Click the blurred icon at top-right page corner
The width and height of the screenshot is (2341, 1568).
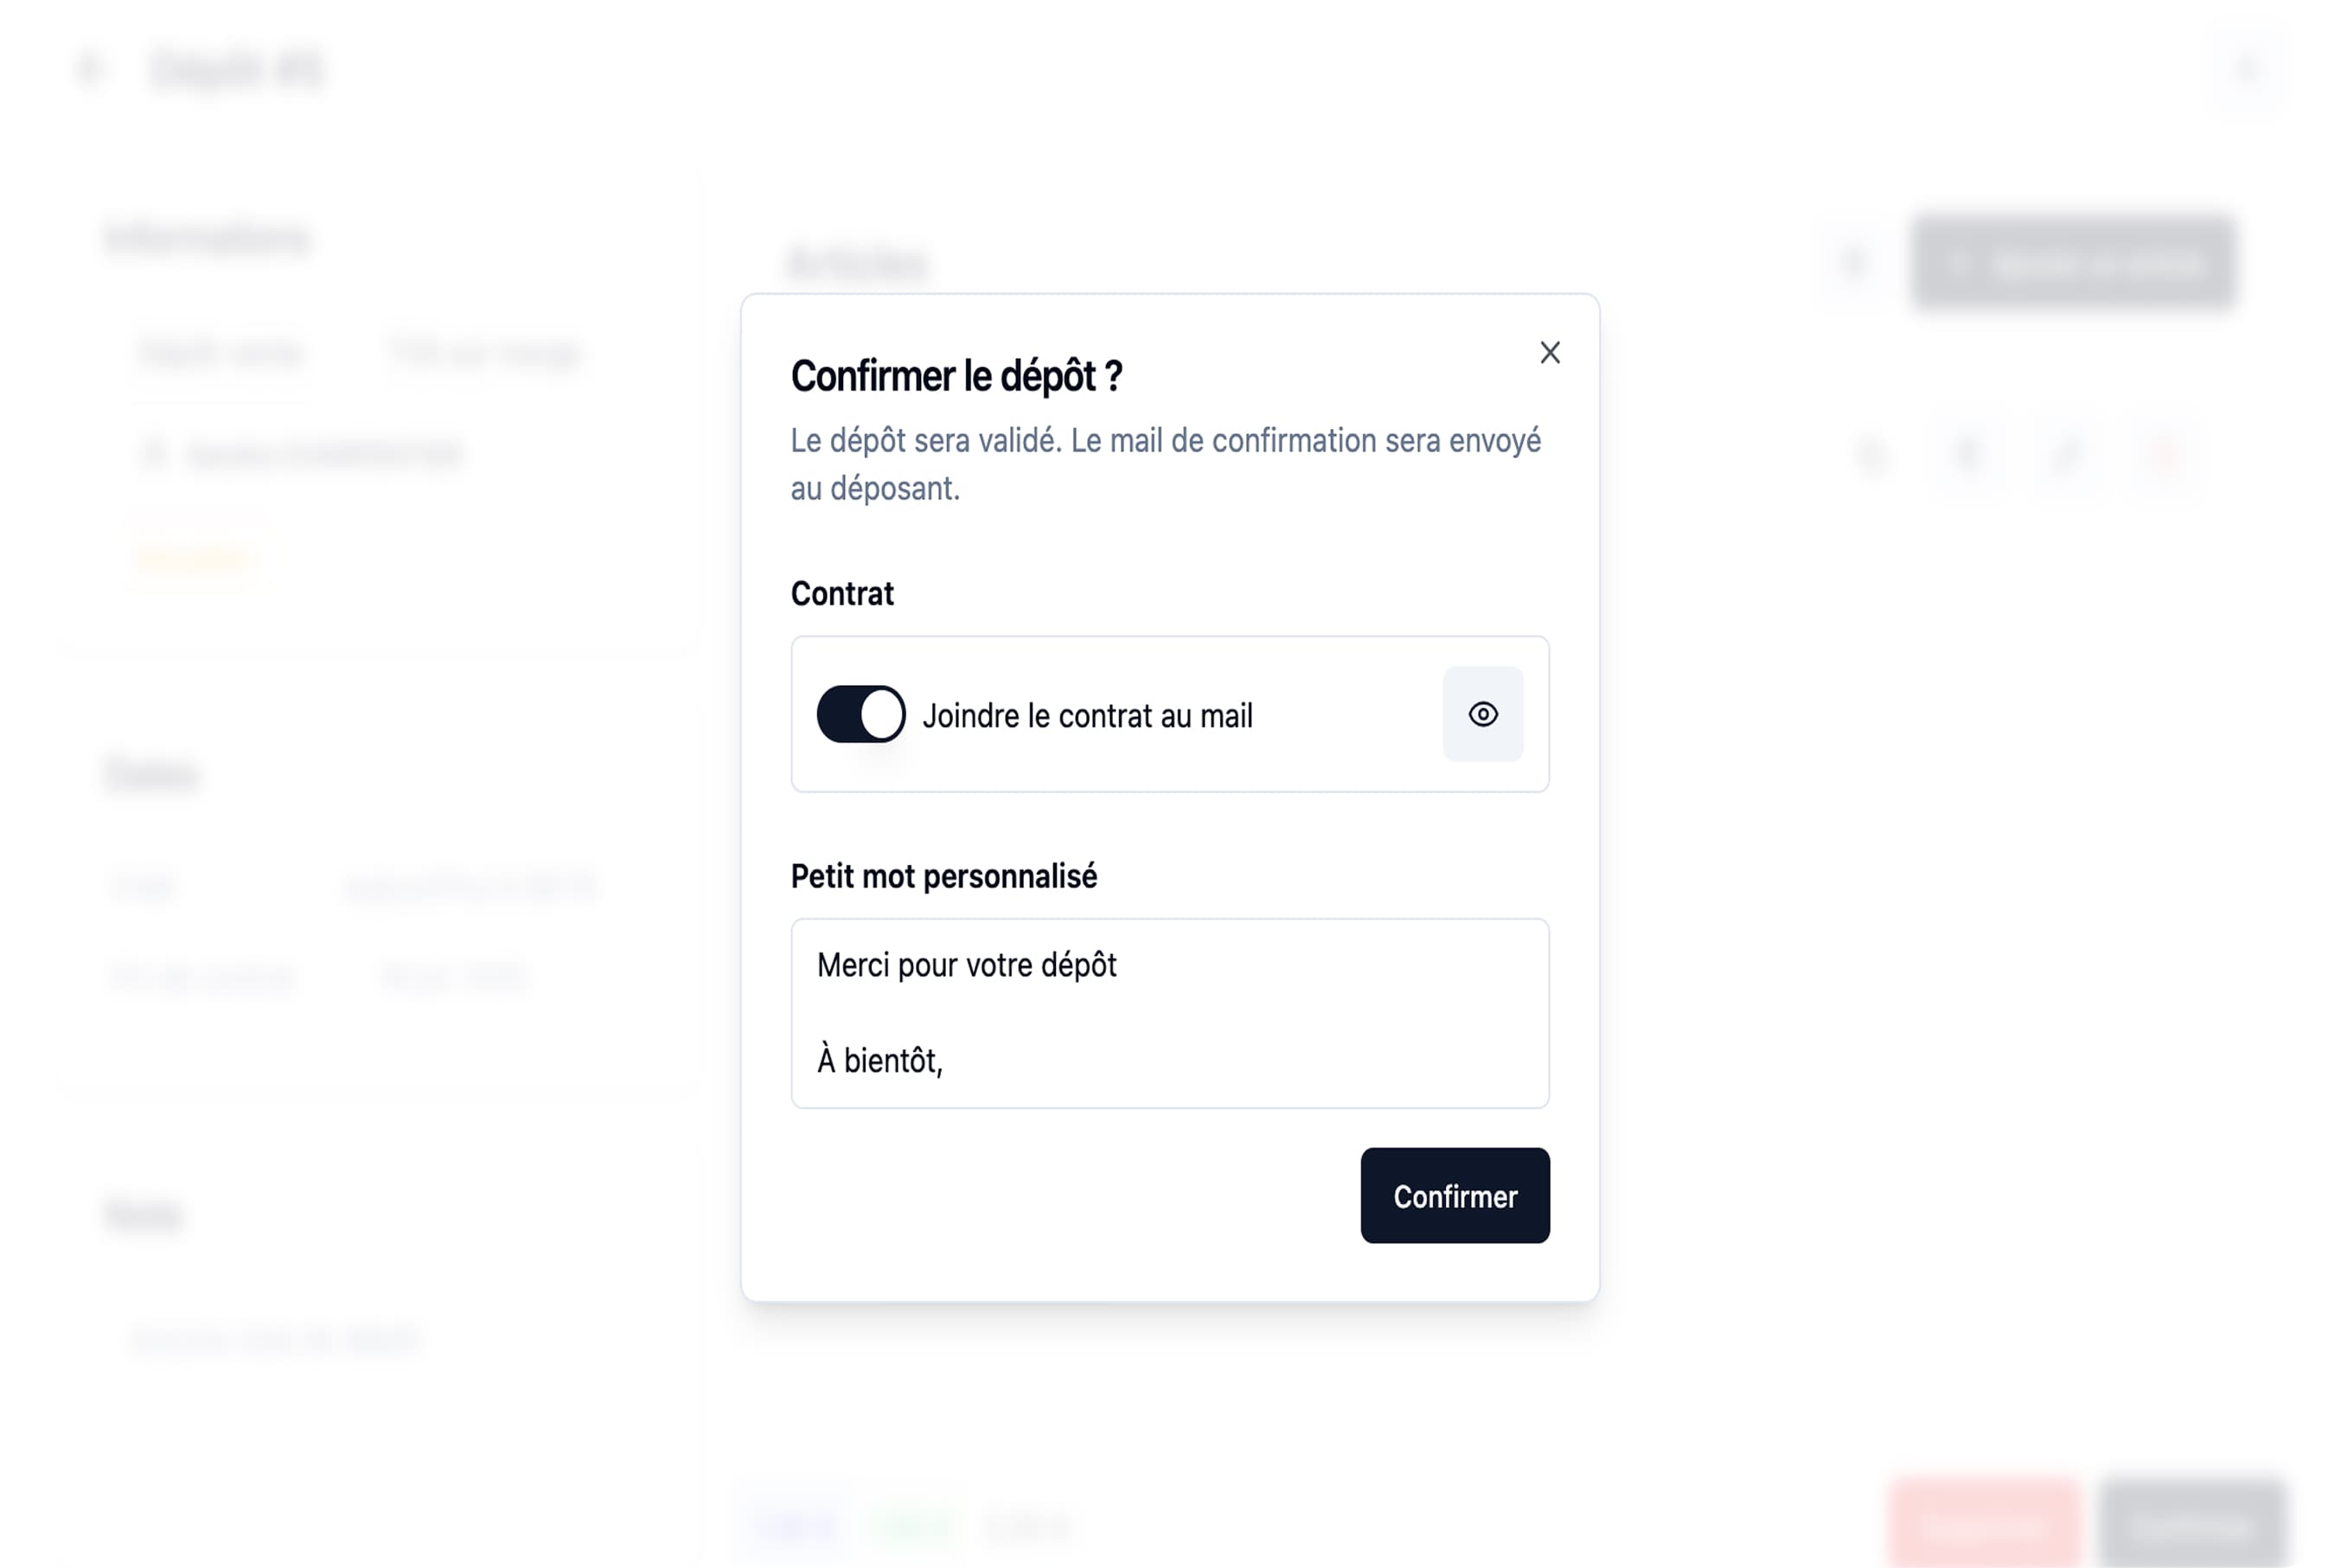pyautogui.click(x=2247, y=69)
